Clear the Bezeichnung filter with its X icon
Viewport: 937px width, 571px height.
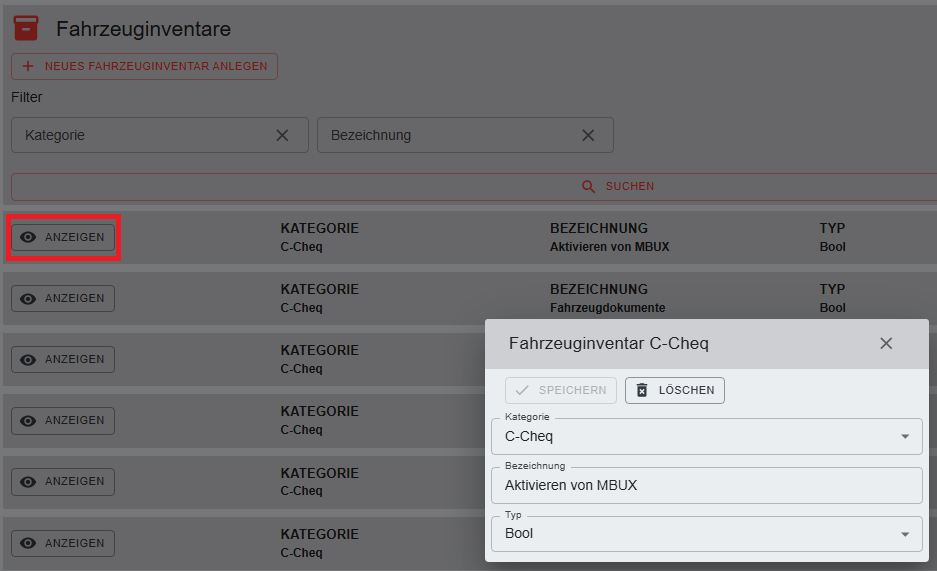coord(588,135)
